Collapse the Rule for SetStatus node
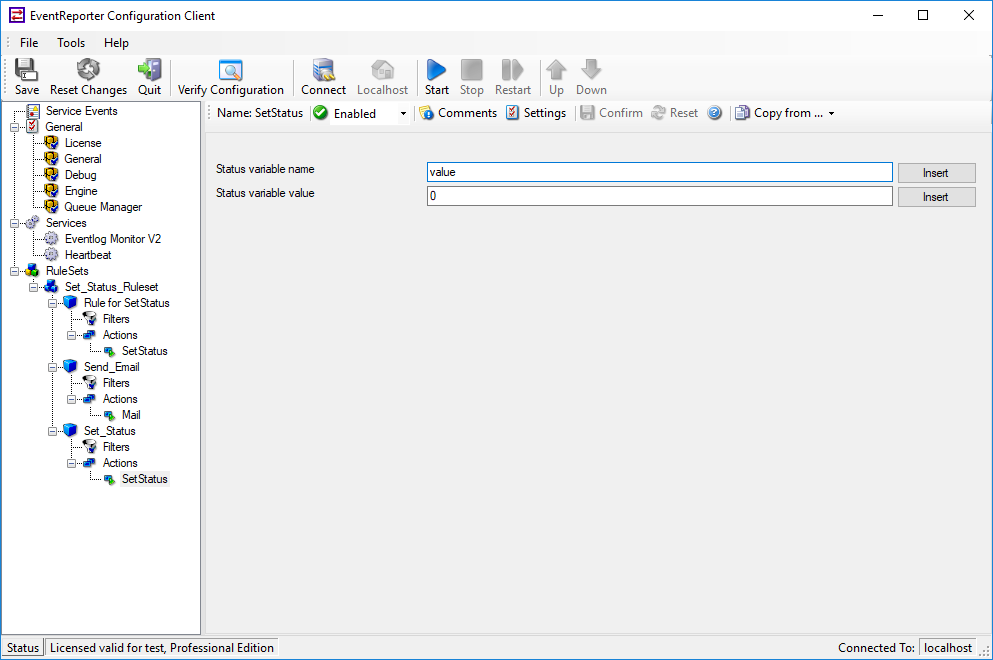 pos(53,303)
